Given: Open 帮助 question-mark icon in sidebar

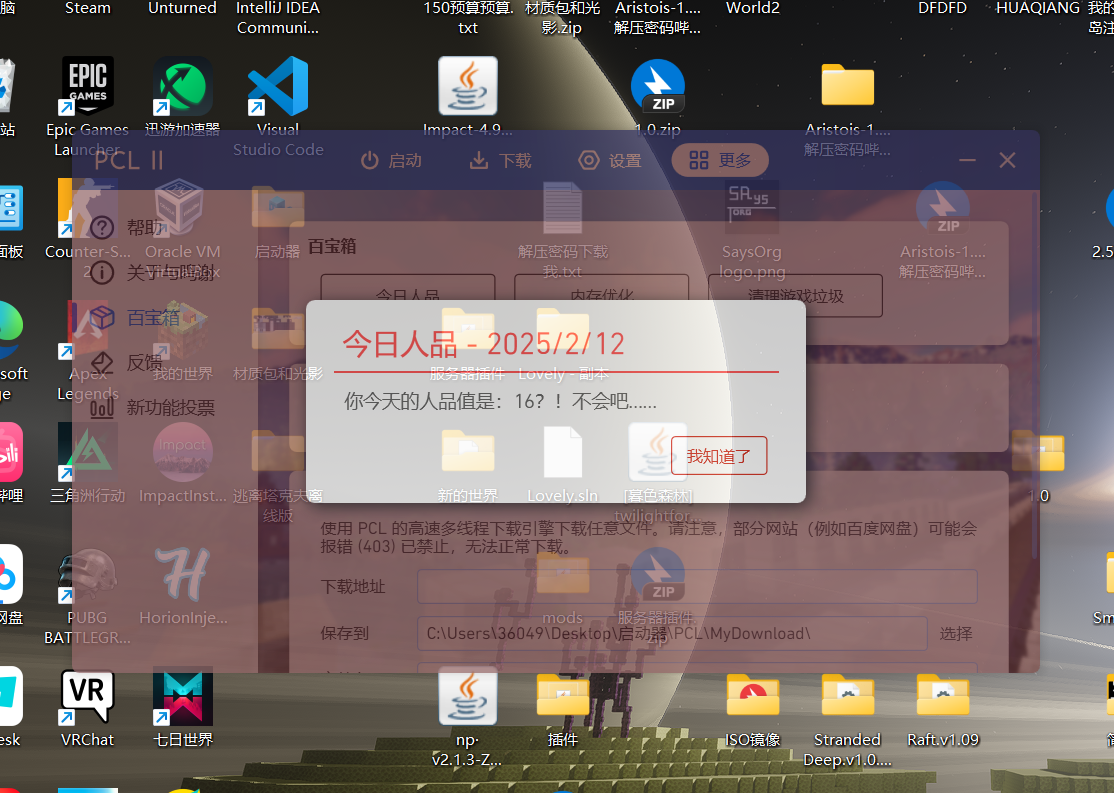Looking at the screenshot, I should tap(102, 227).
